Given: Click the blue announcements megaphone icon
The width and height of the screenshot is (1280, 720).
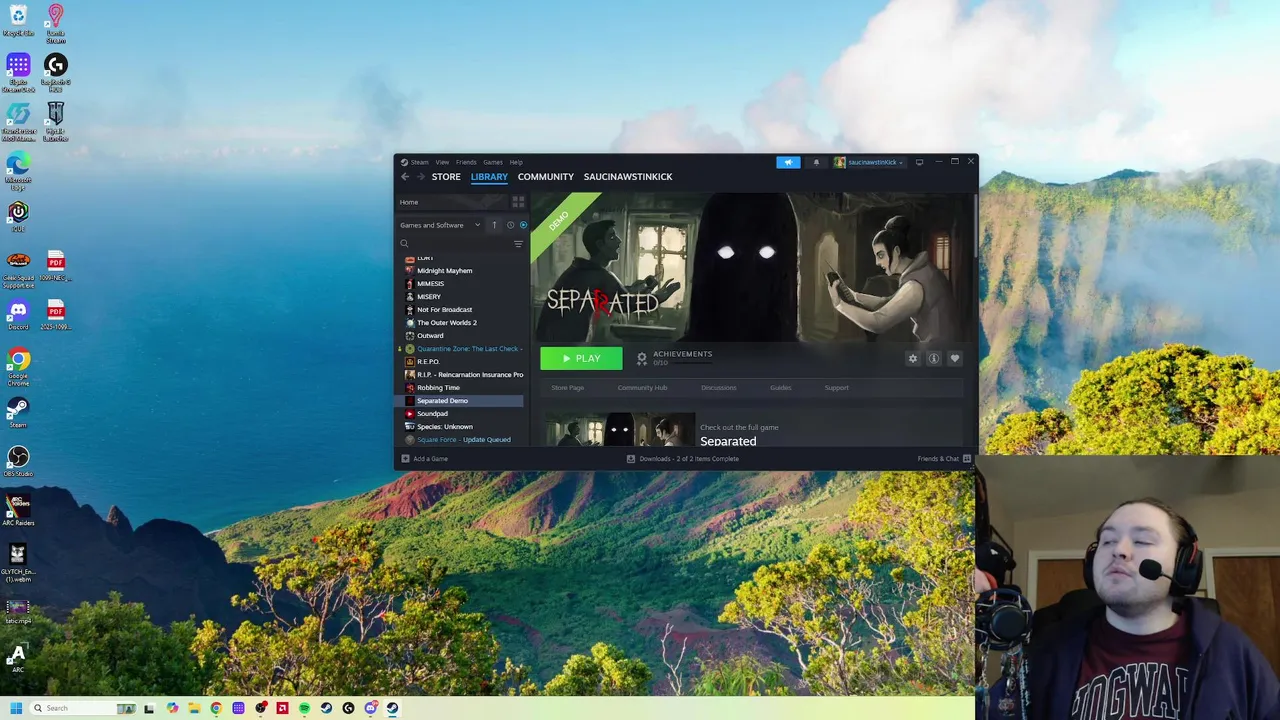Looking at the screenshot, I should 788,162.
